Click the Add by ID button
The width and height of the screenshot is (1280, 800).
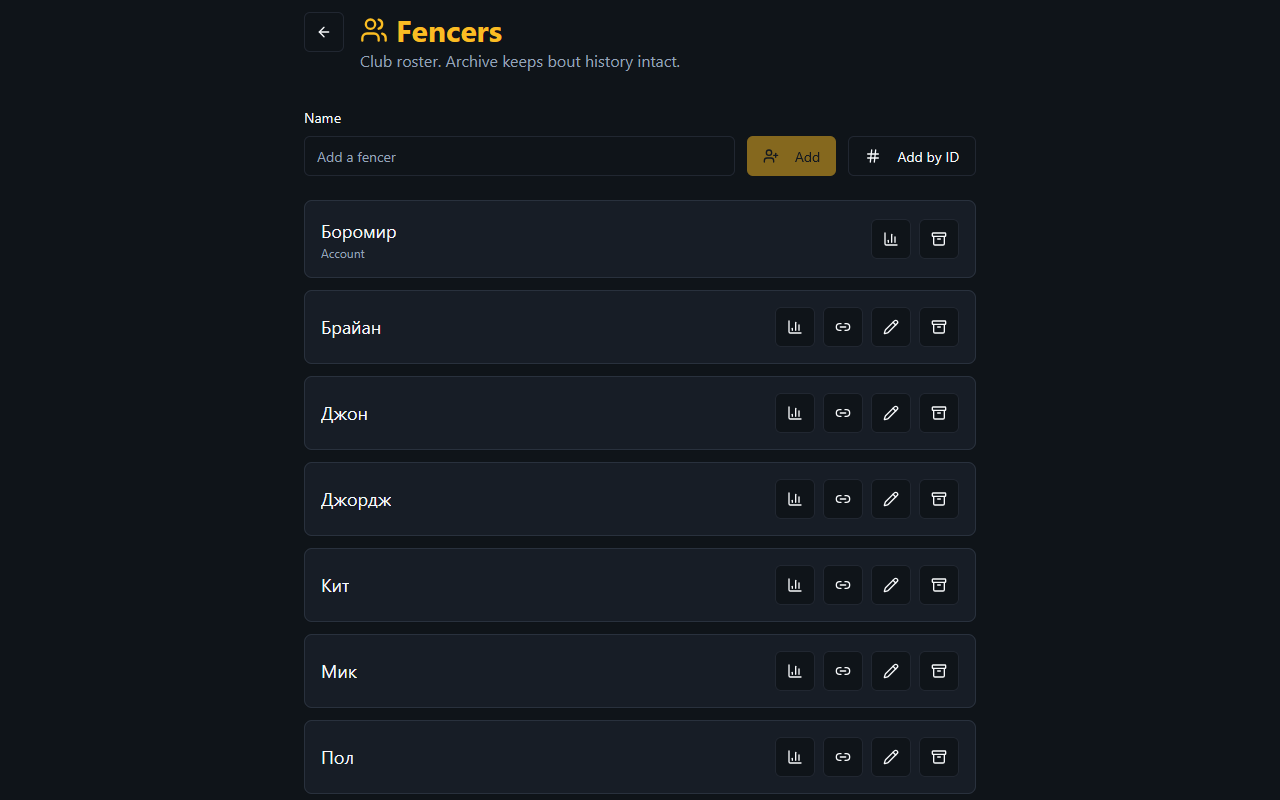click(x=912, y=156)
